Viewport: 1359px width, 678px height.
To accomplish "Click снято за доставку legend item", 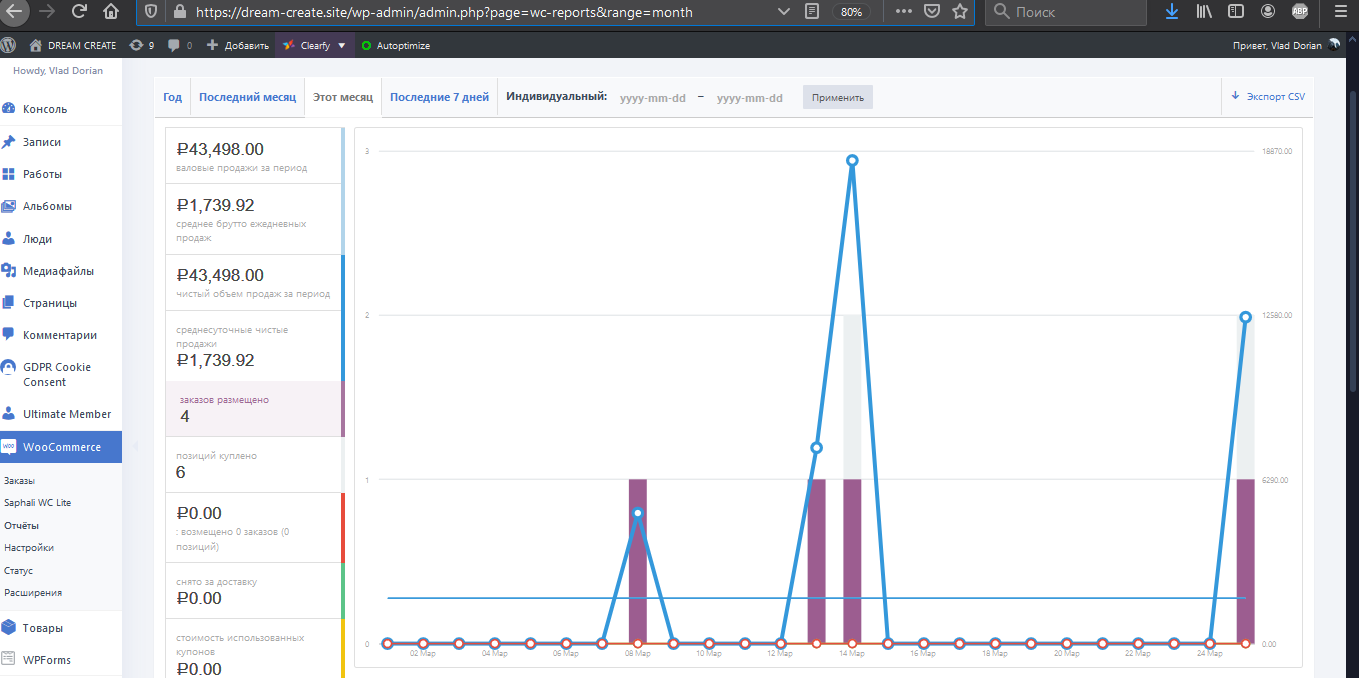I will [x=255, y=591].
